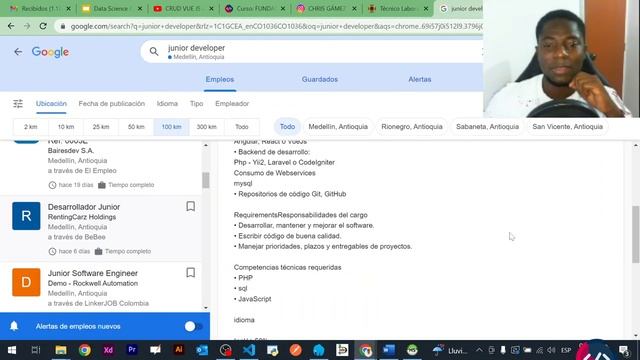The width and height of the screenshot is (640, 360).
Task: Bookmark the Desarrollador Junior job
Action: tap(191, 207)
